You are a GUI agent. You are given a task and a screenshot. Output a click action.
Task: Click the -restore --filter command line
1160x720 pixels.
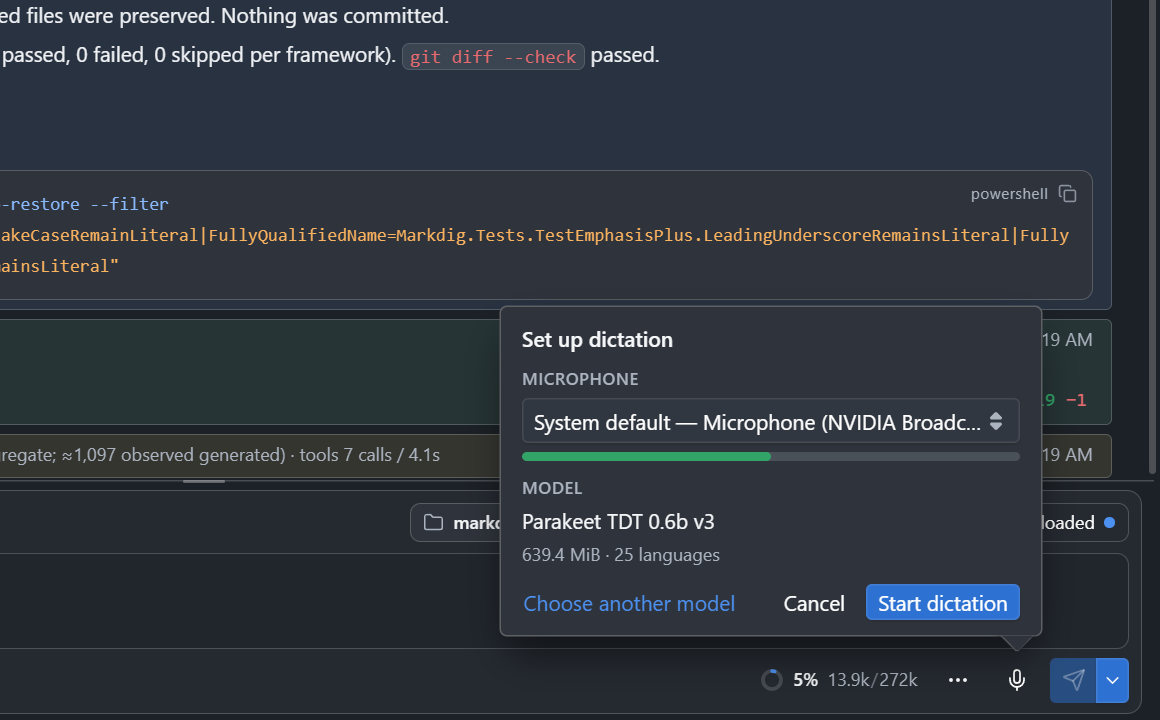pos(84,204)
